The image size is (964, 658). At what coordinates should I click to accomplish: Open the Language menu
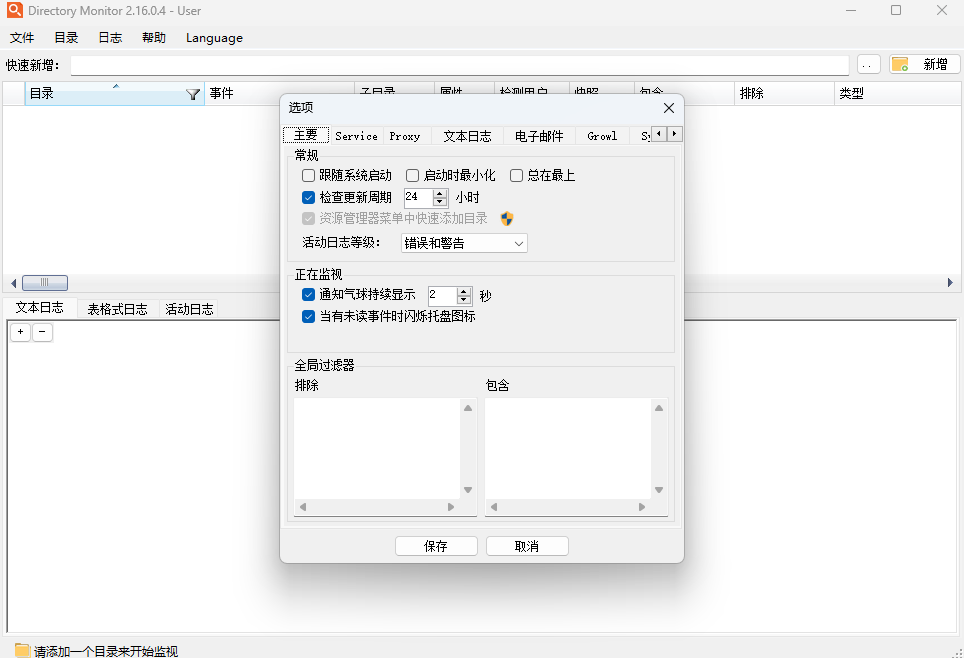tap(215, 38)
